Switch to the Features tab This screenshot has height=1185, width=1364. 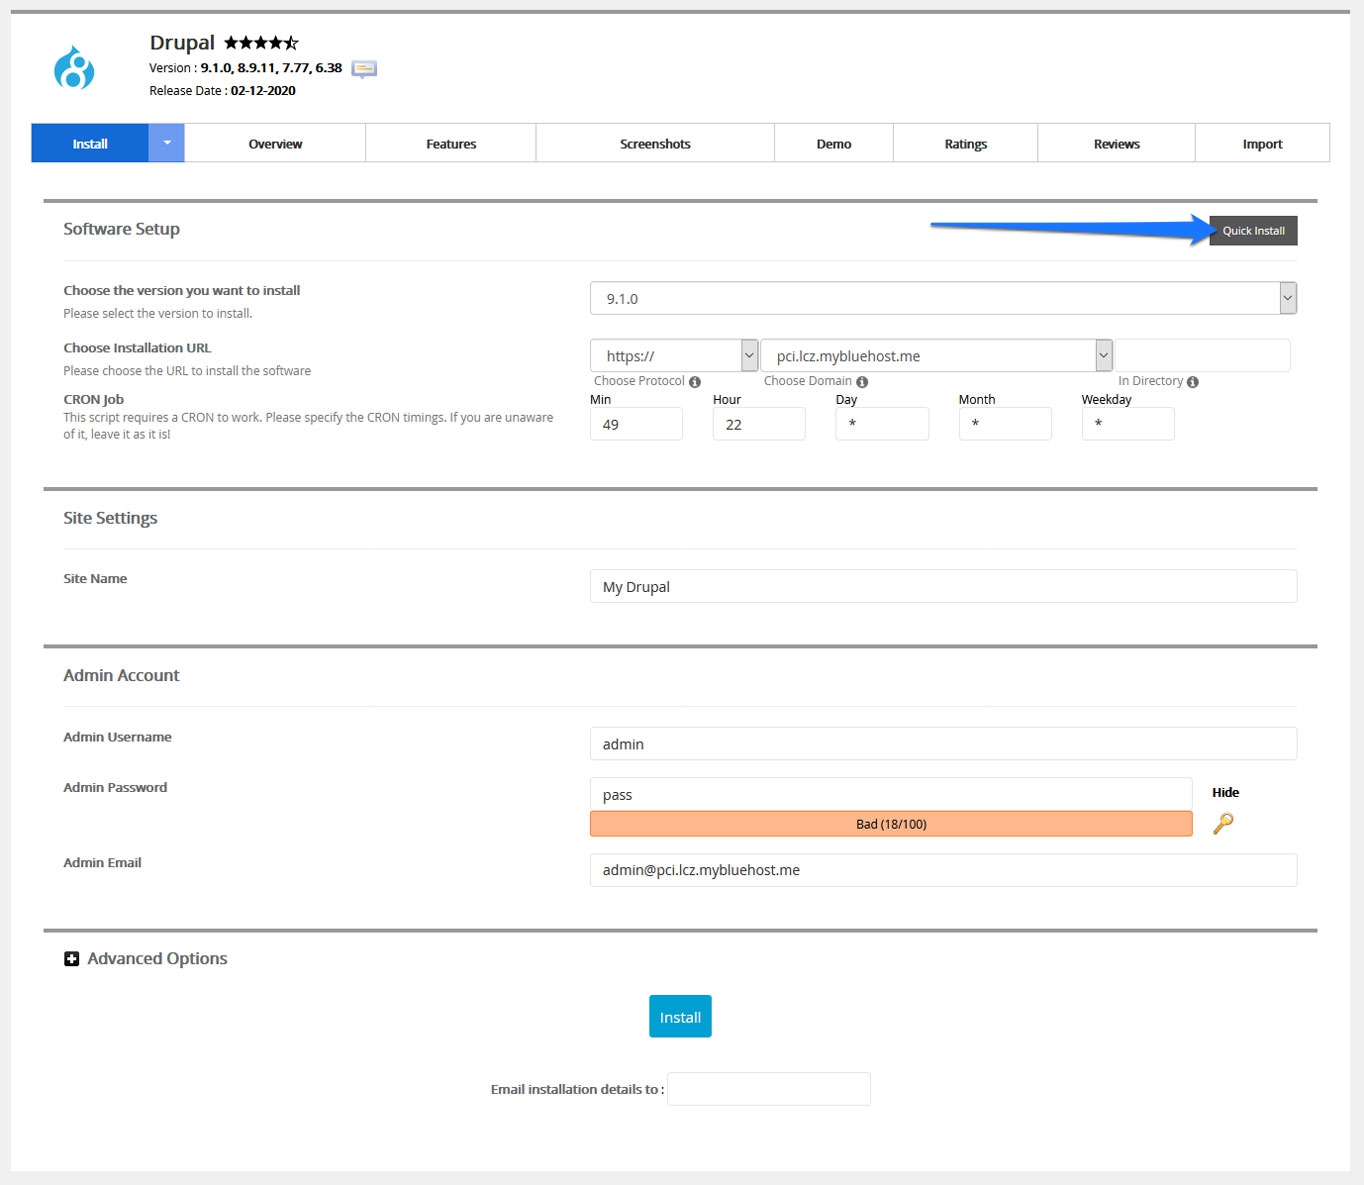[x=451, y=143]
